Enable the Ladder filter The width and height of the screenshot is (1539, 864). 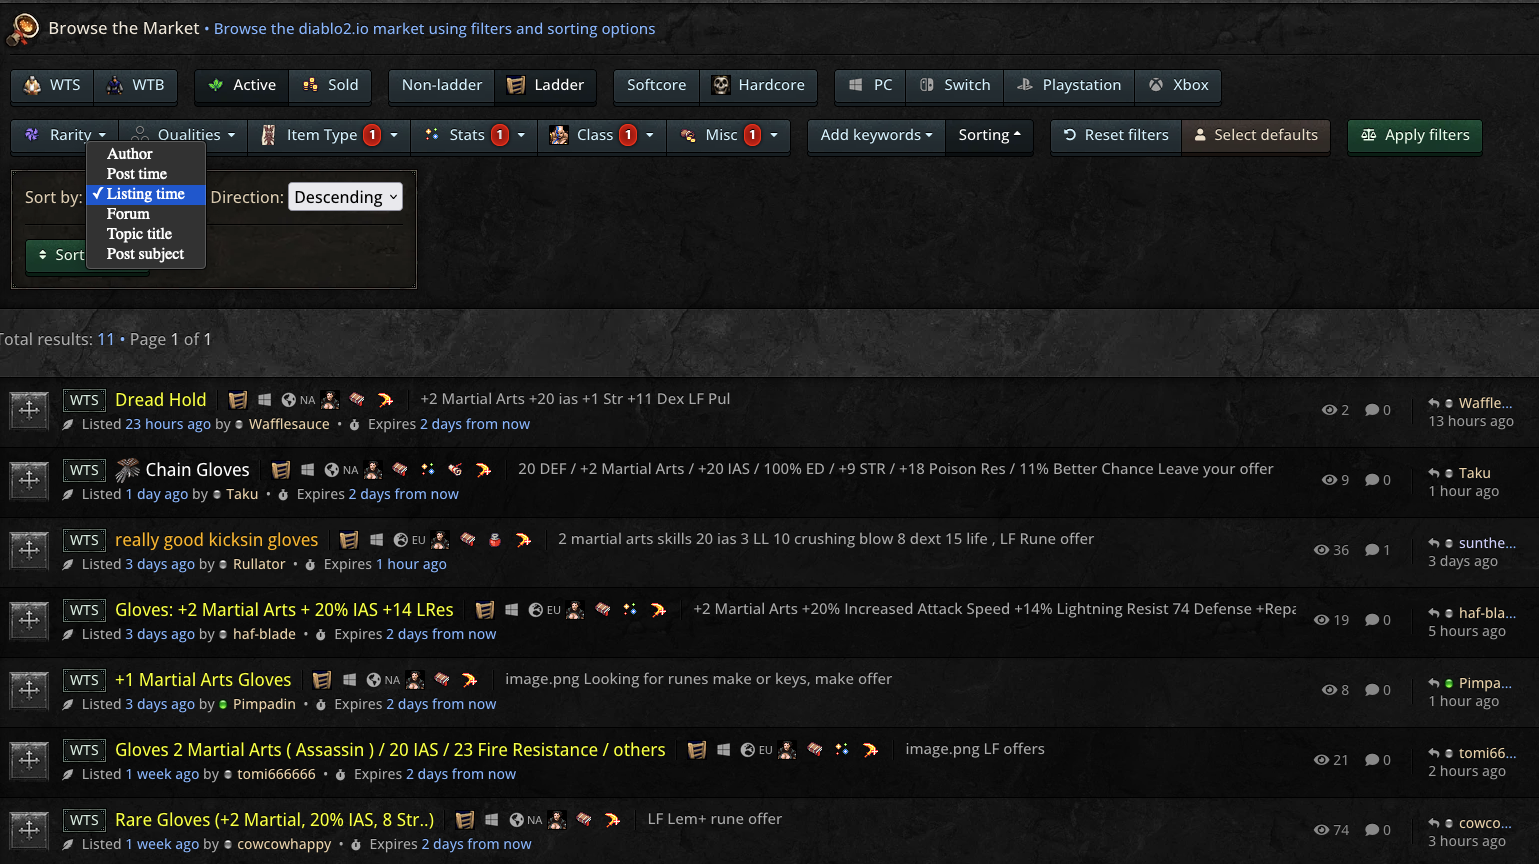545,85
